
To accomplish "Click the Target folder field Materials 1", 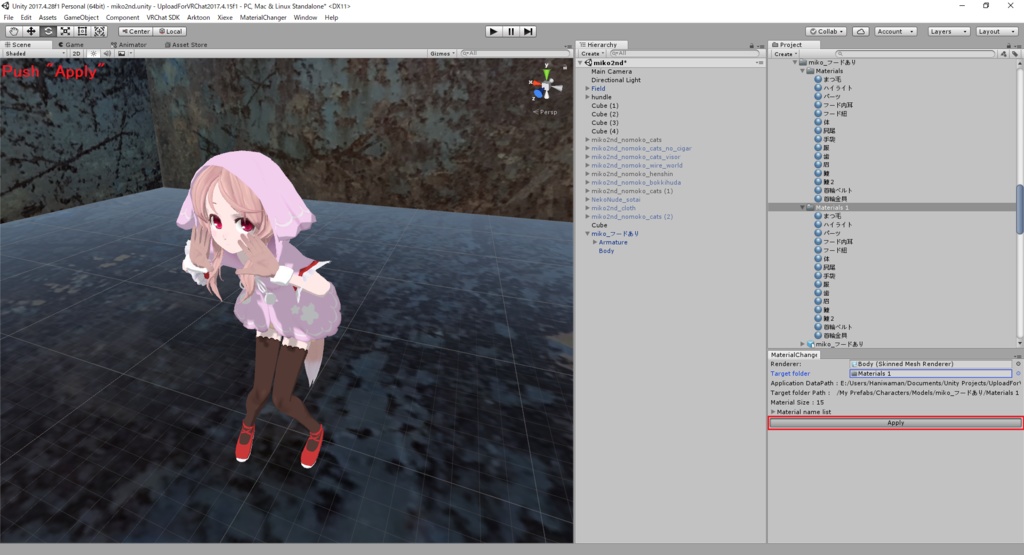I will [x=931, y=373].
